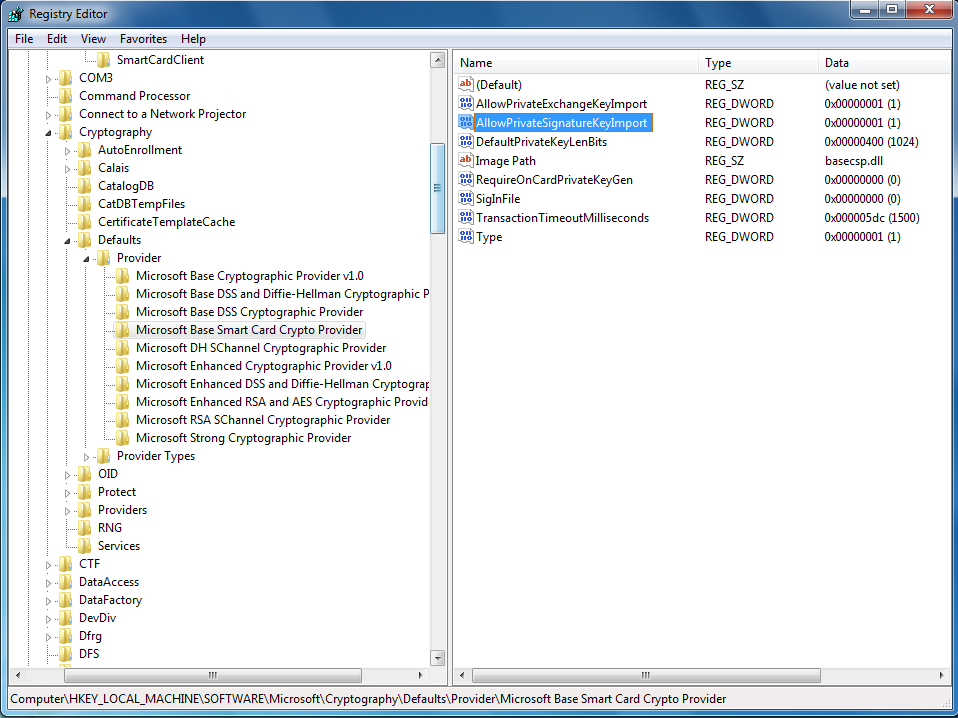Select Microsoft Enhanced Cryptographic Provider v1.0 key
This screenshot has height=718, width=958.
[x=263, y=366]
